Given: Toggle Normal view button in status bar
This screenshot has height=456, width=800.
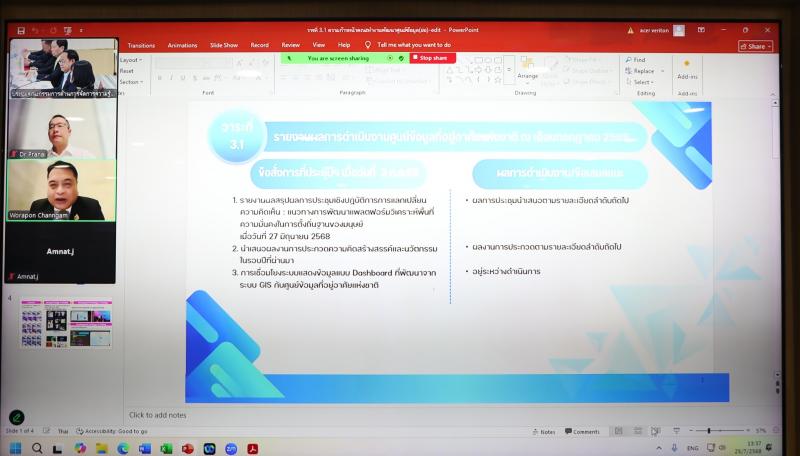Looking at the screenshot, I should [x=618, y=432].
